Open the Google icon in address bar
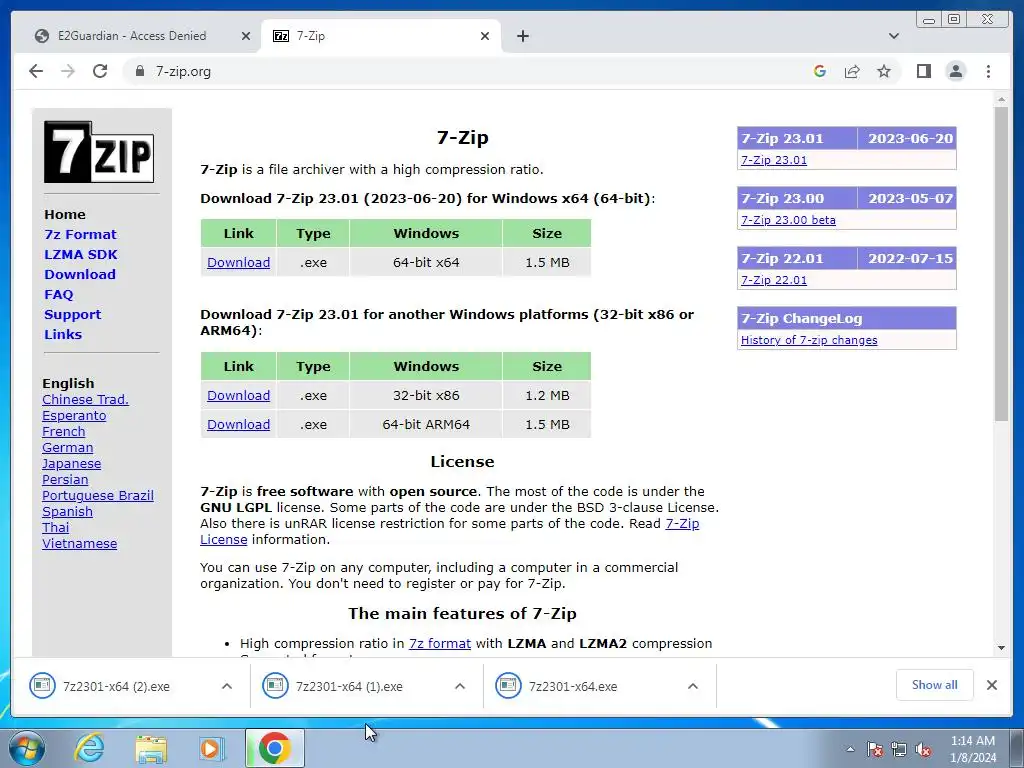The width and height of the screenshot is (1024, 768). [x=820, y=71]
